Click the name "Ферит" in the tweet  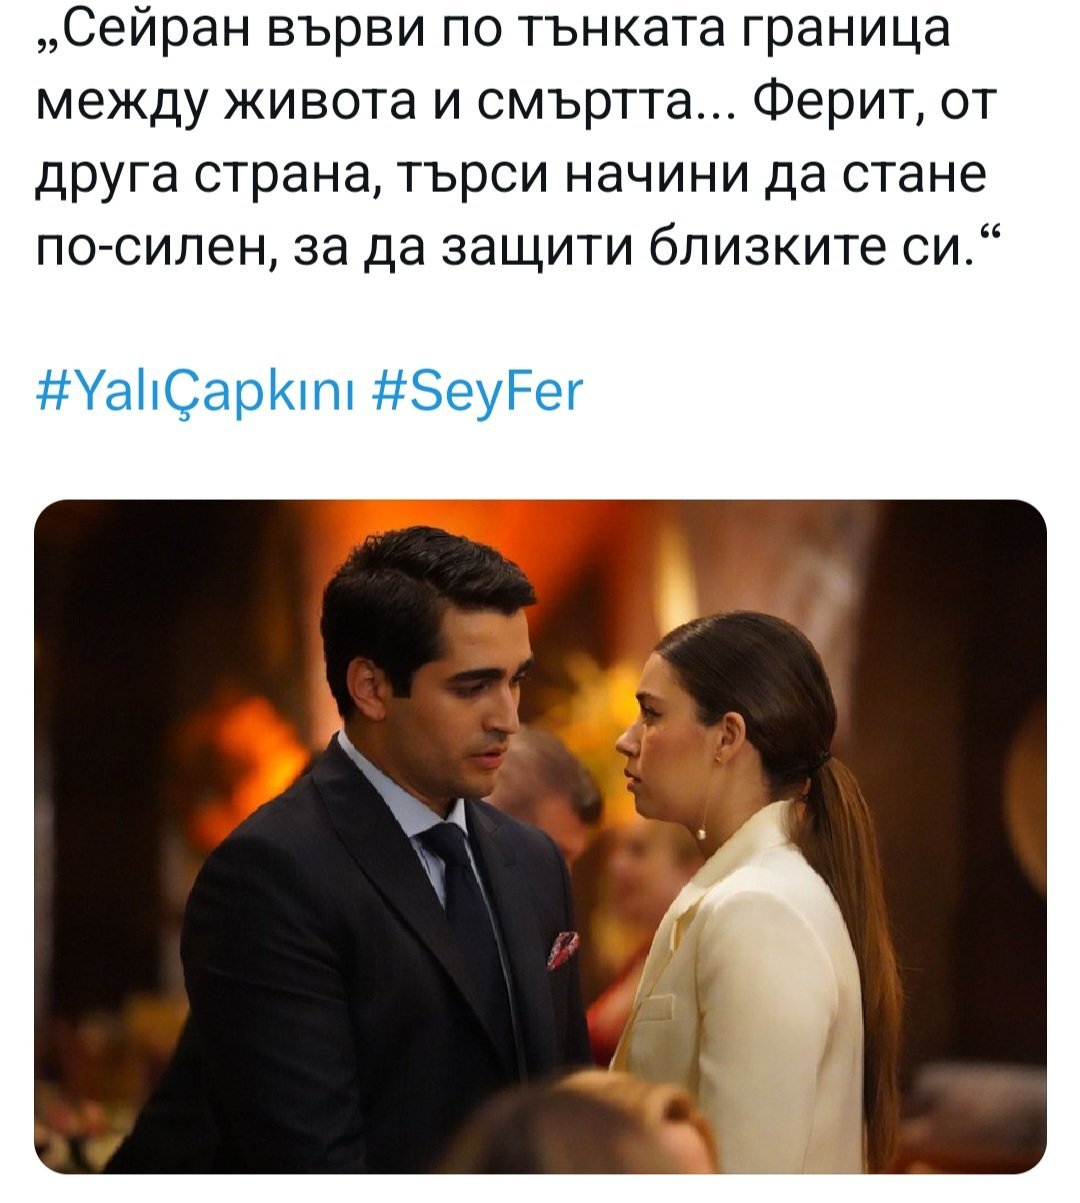(x=834, y=102)
